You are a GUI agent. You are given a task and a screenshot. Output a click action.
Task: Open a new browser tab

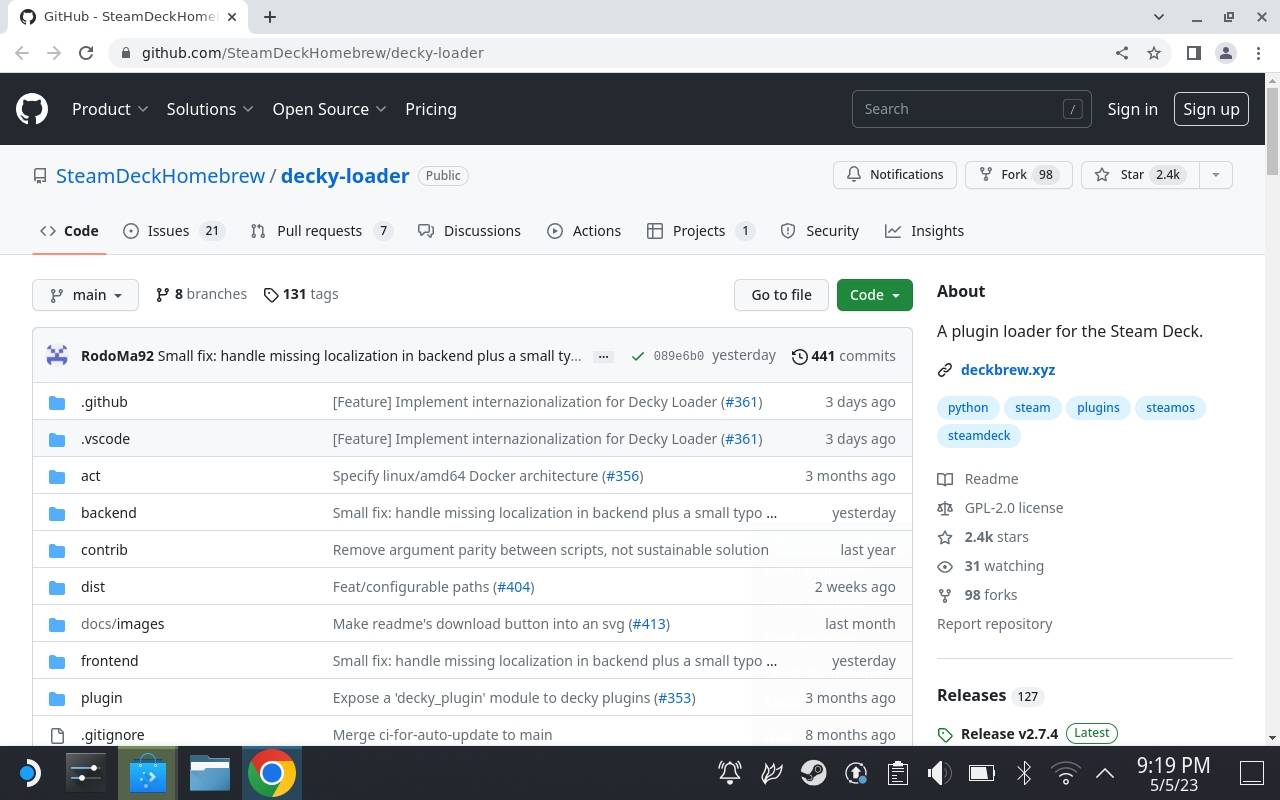pos(270,16)
